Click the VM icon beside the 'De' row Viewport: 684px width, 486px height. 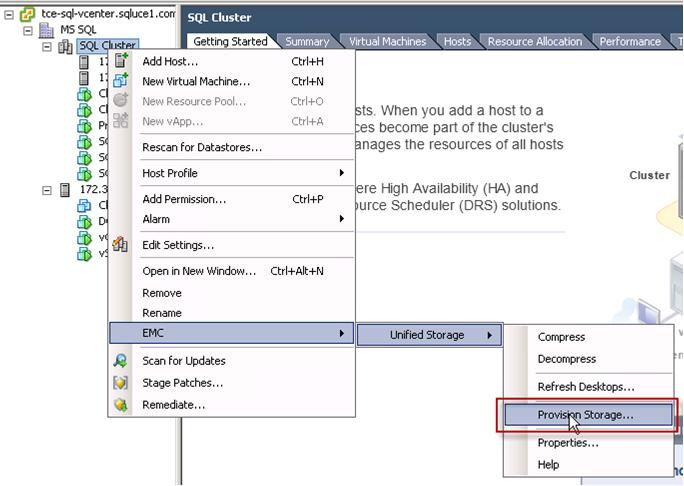(x=84, y=222)
